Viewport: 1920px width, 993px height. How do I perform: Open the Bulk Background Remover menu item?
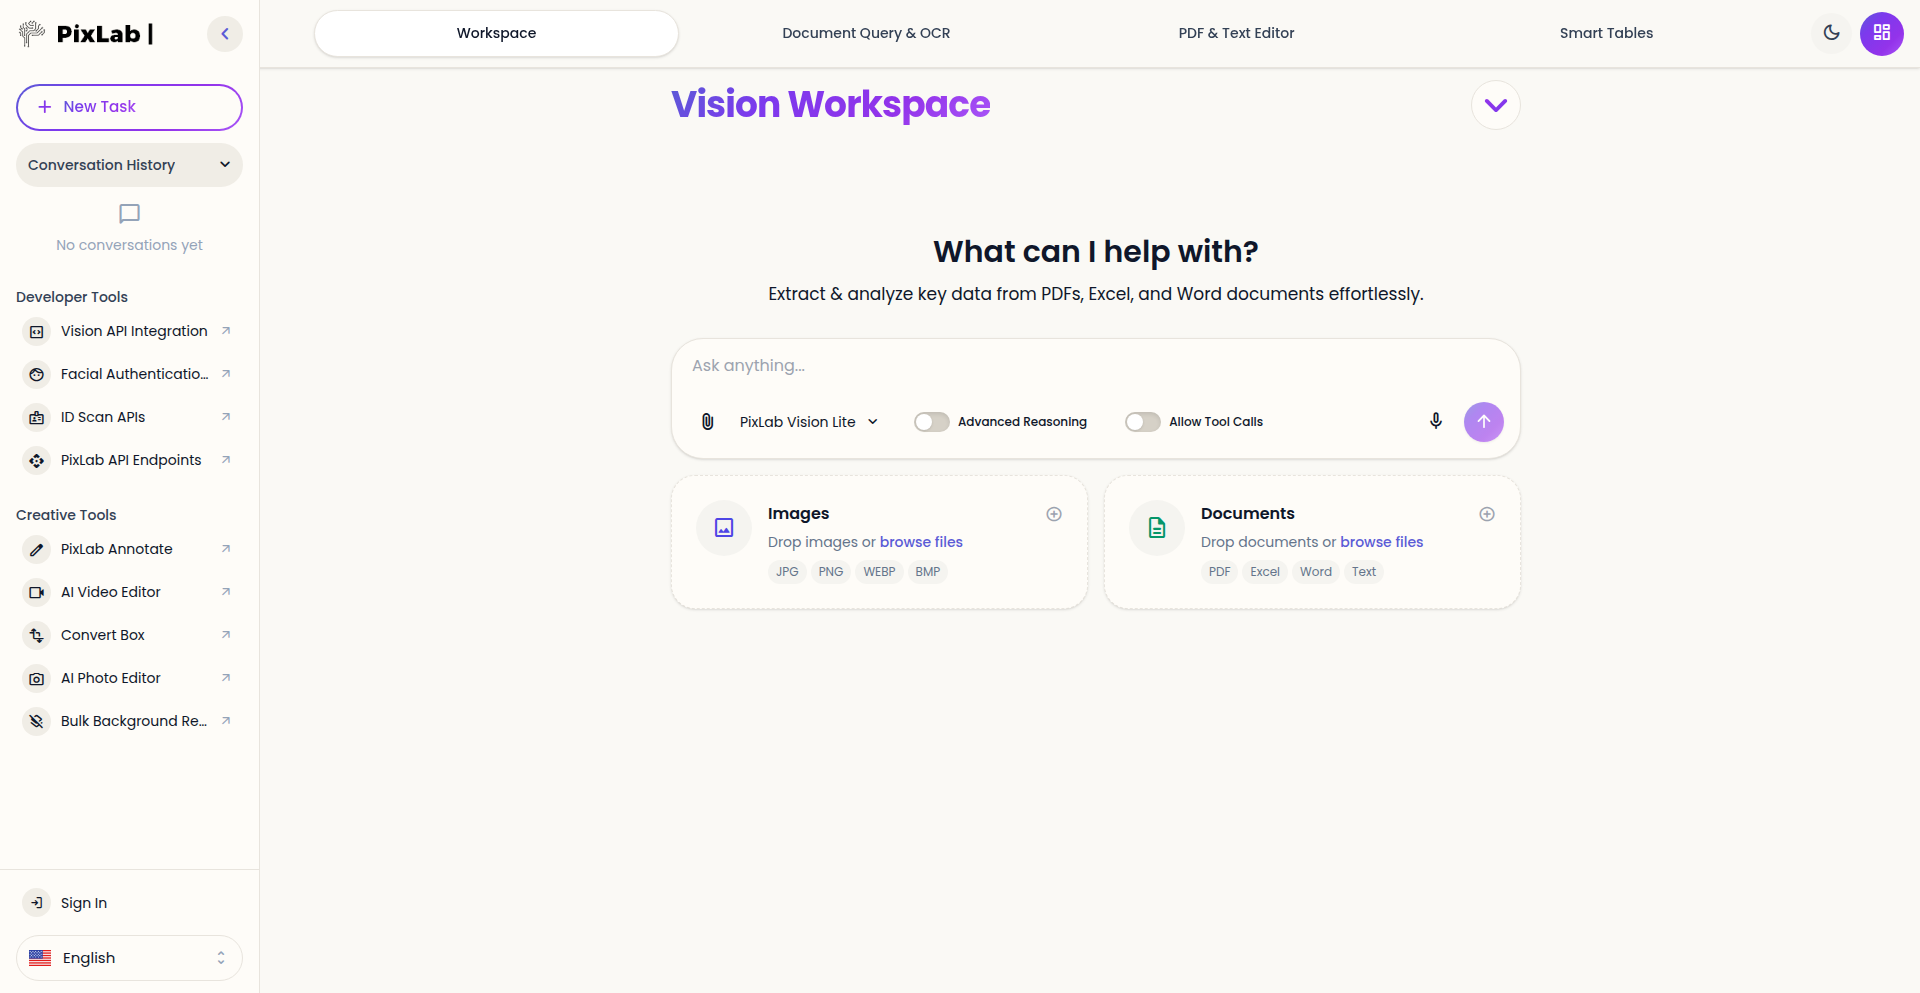click(x=129, y=721)
